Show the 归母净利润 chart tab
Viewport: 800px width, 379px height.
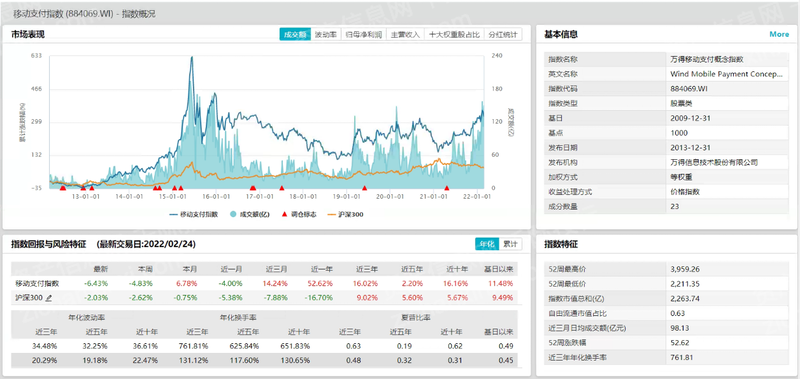pyautogui.click(x=363, y=35)
